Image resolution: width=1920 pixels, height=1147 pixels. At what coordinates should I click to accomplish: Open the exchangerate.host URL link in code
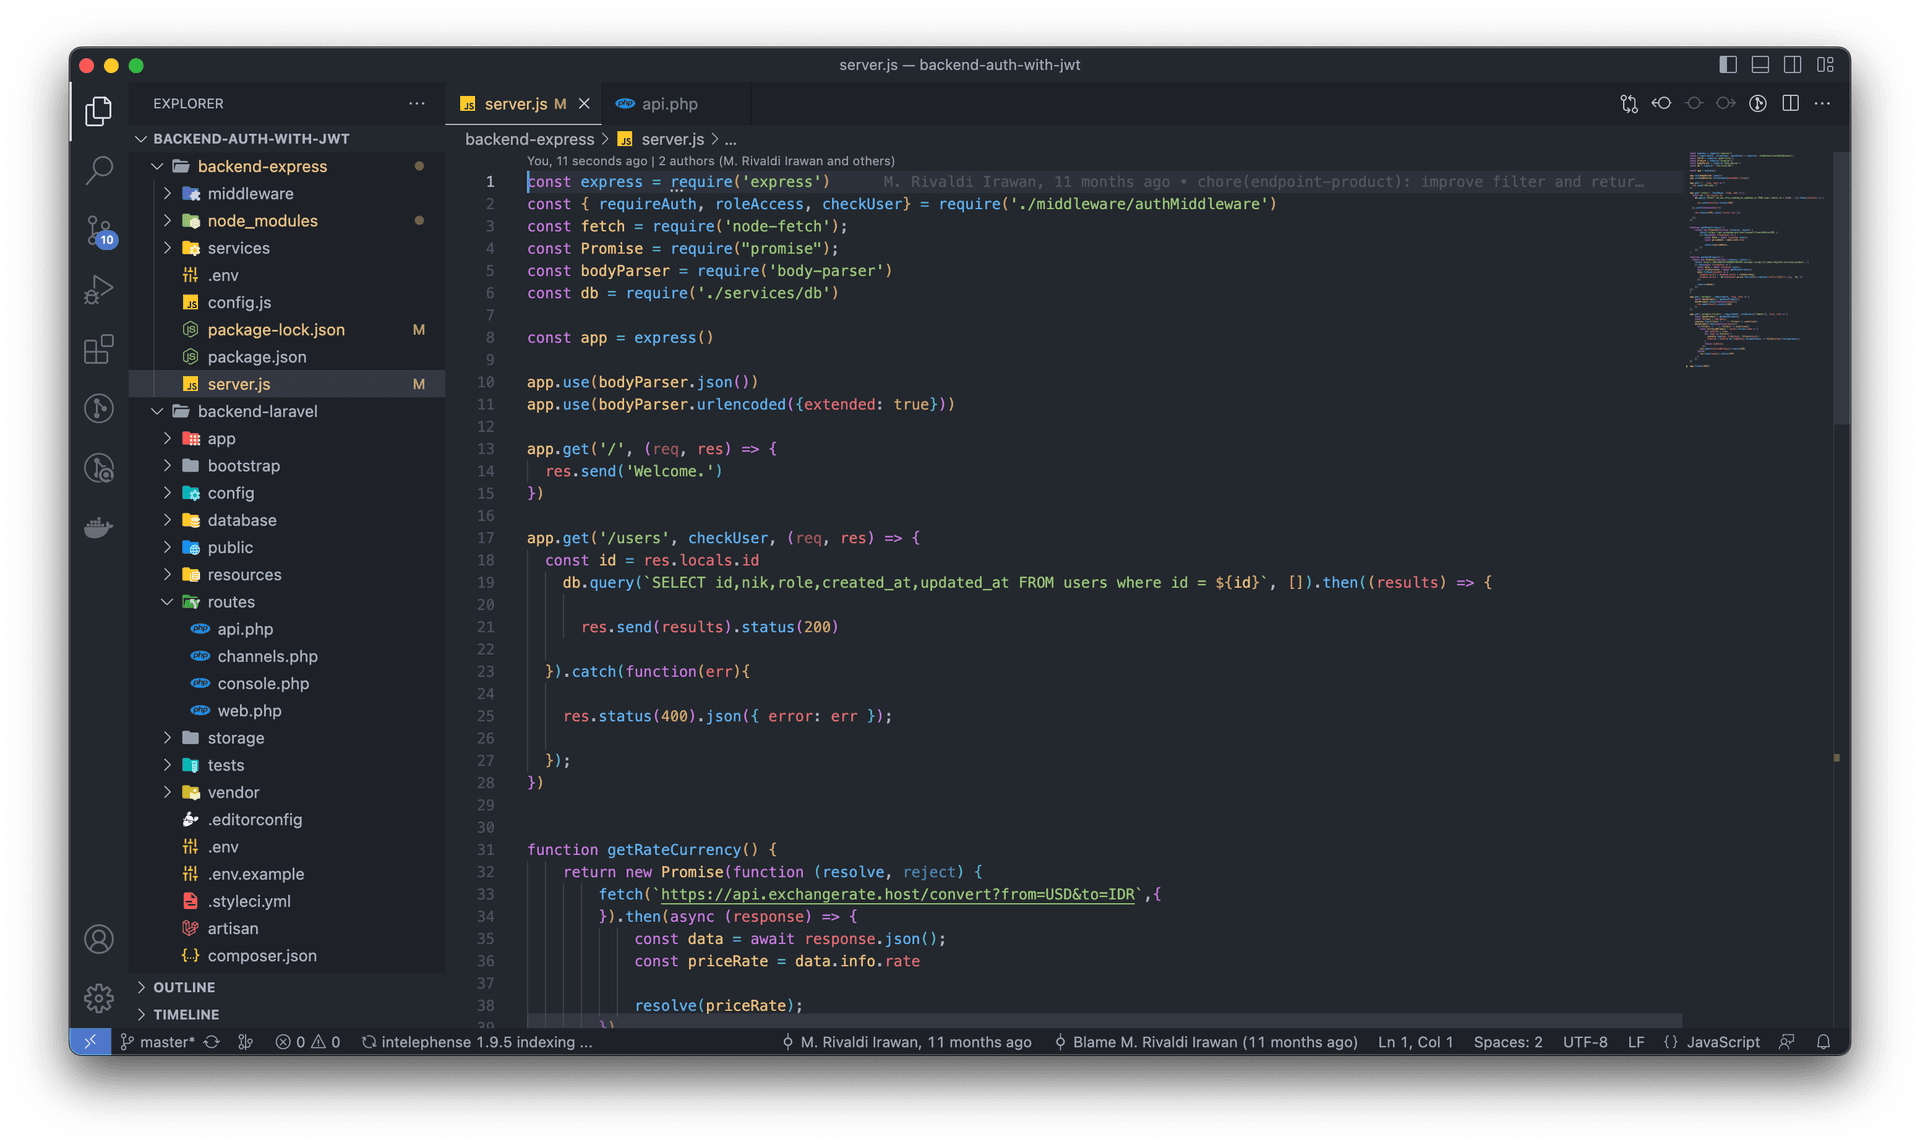[x=898, y=894]
